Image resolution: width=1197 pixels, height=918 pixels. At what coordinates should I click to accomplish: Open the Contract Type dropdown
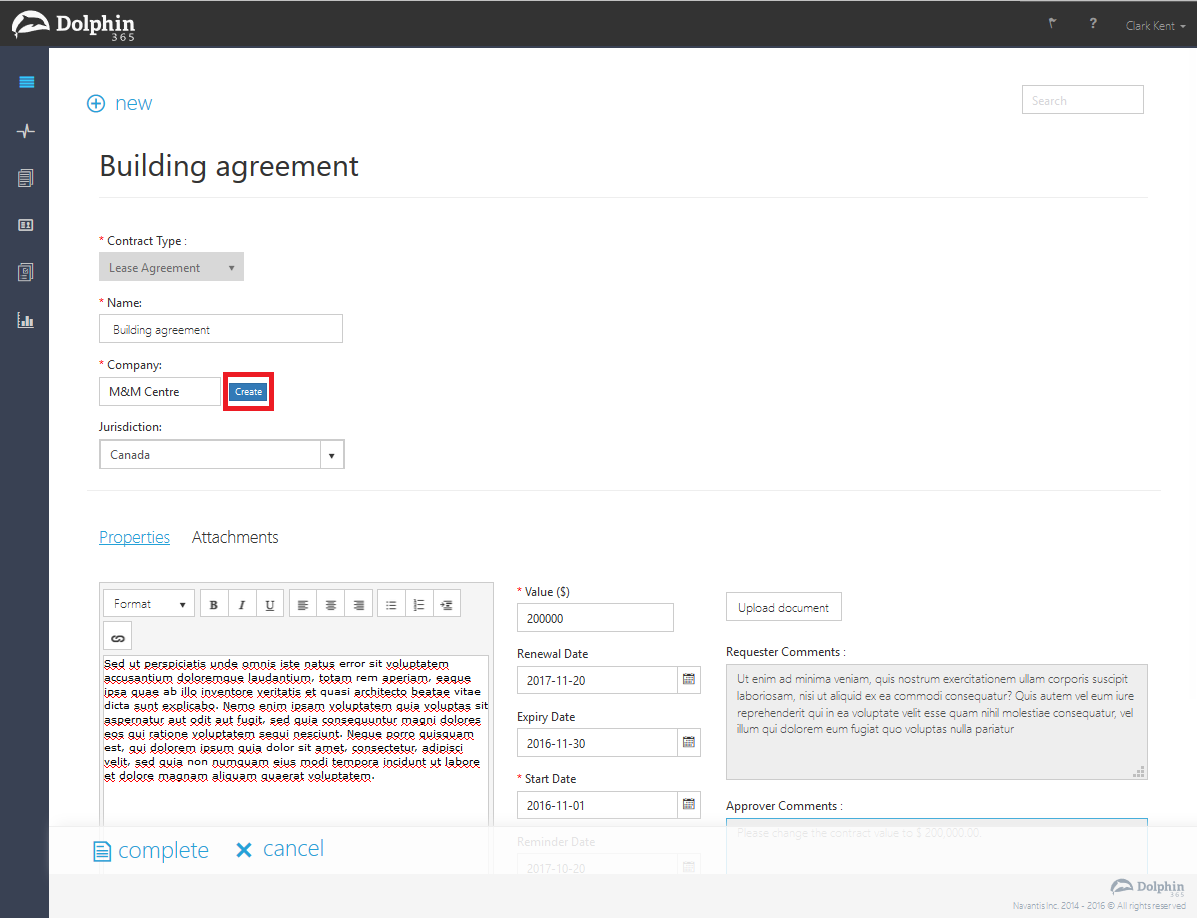(172, 267)
